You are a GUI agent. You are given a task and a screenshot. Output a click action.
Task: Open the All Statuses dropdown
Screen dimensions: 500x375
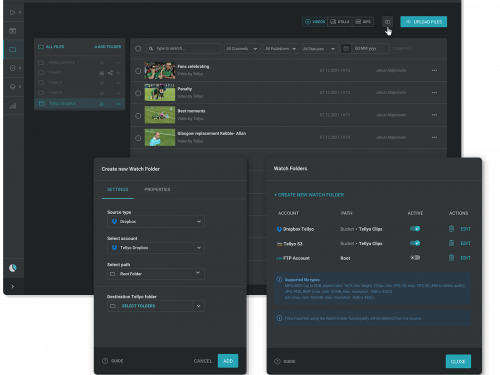tap(320, 49)
